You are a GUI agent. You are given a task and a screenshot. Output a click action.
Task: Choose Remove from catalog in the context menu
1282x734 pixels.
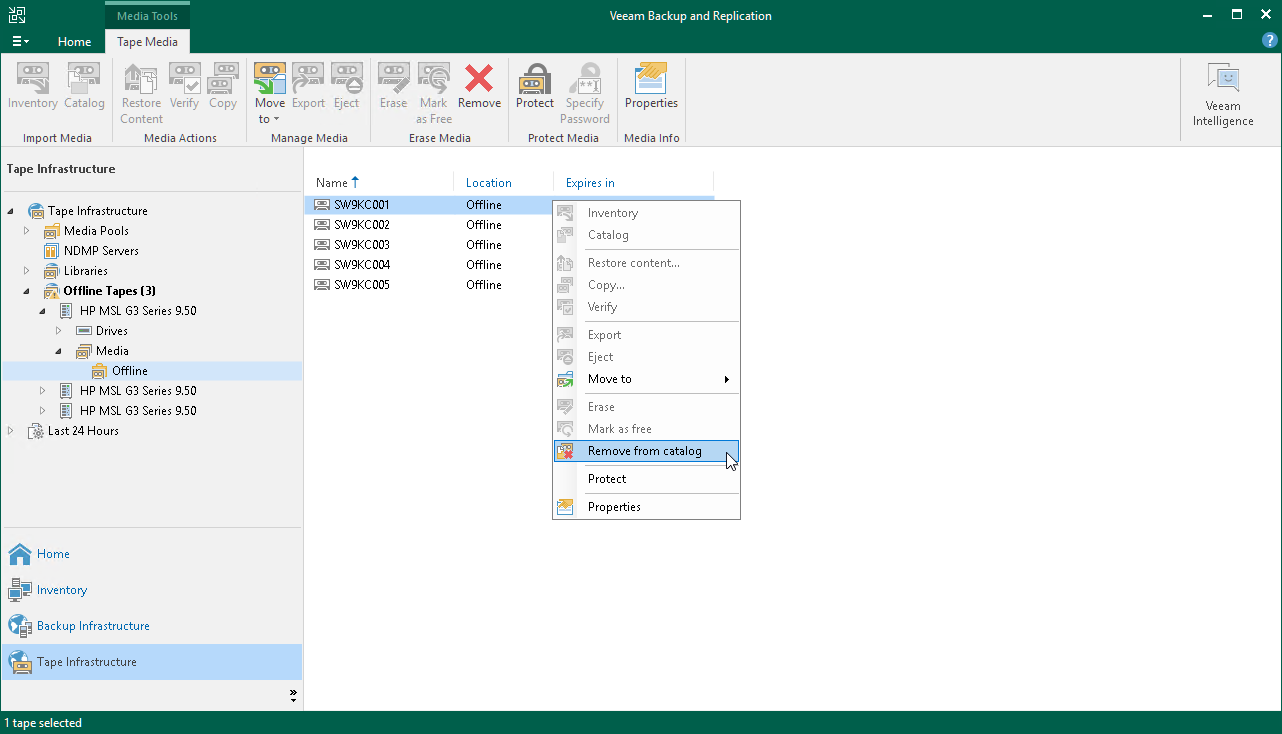[645, 451]
